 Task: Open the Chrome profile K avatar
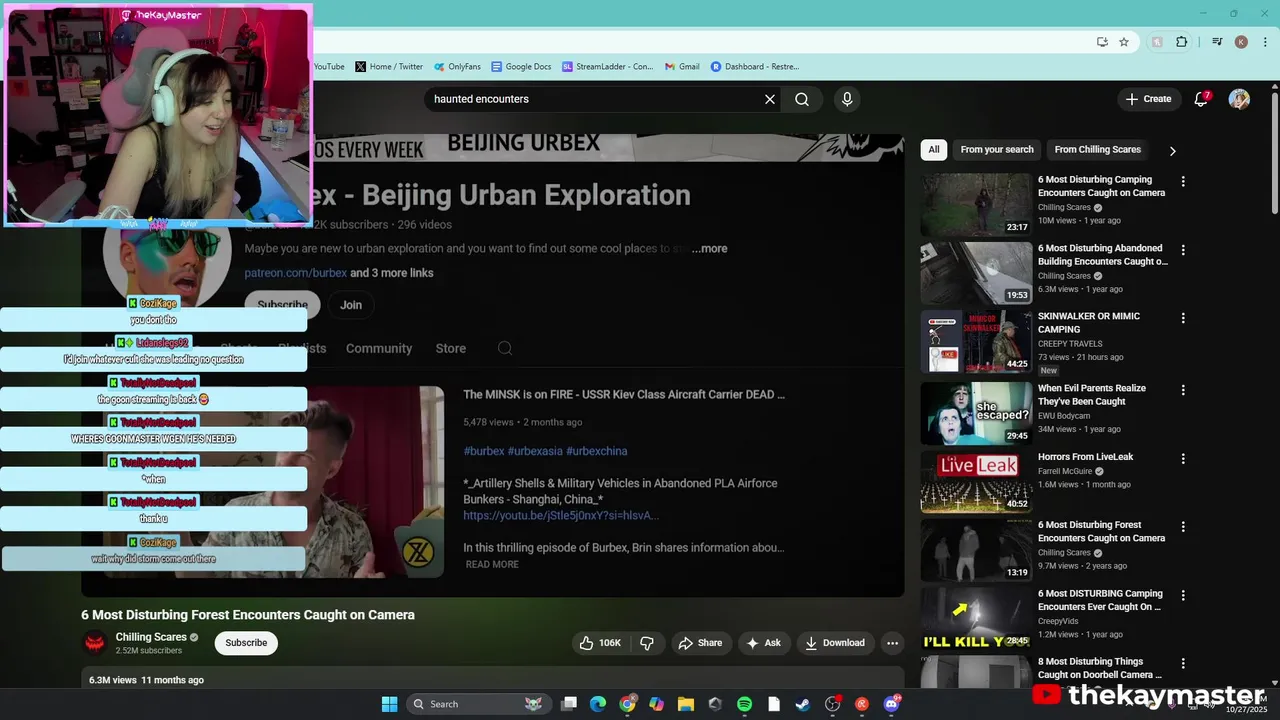click(x=1241, y=42)
